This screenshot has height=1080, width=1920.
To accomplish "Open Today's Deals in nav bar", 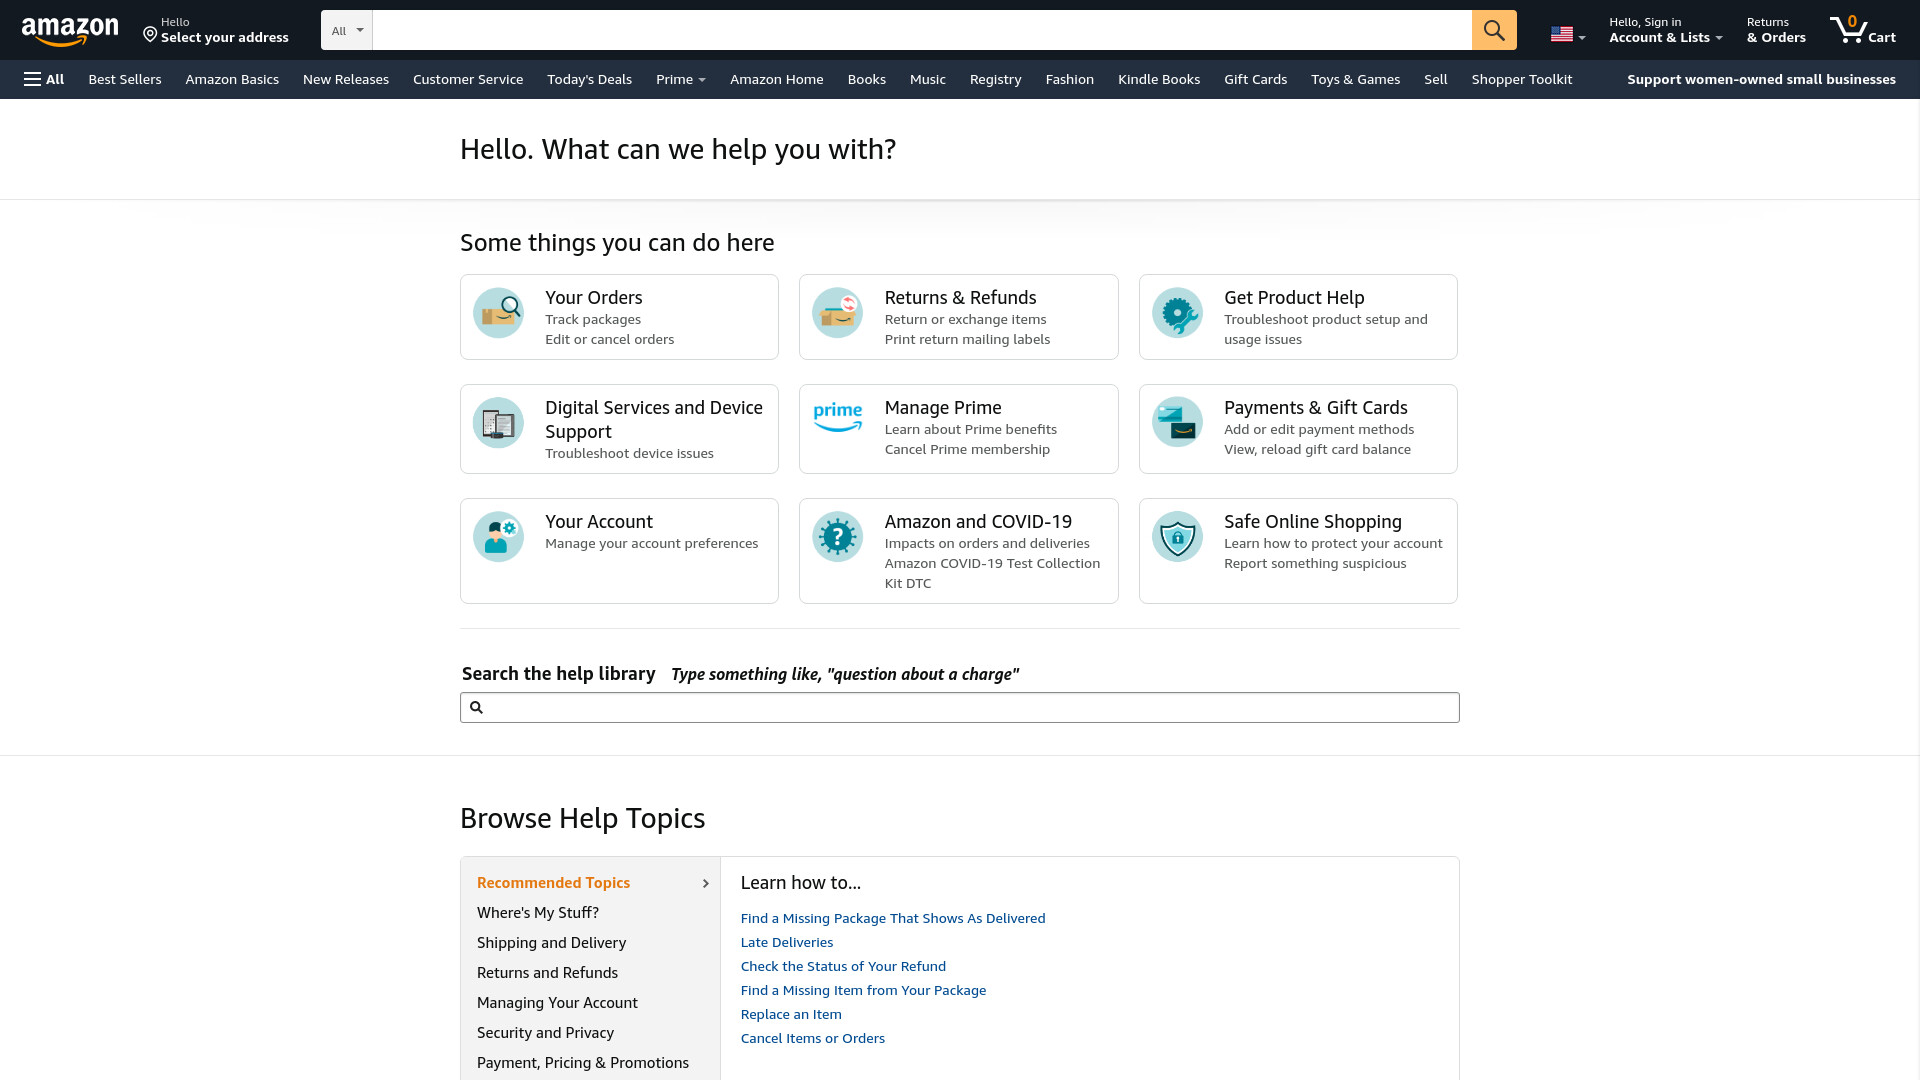I will pos(589,79).
